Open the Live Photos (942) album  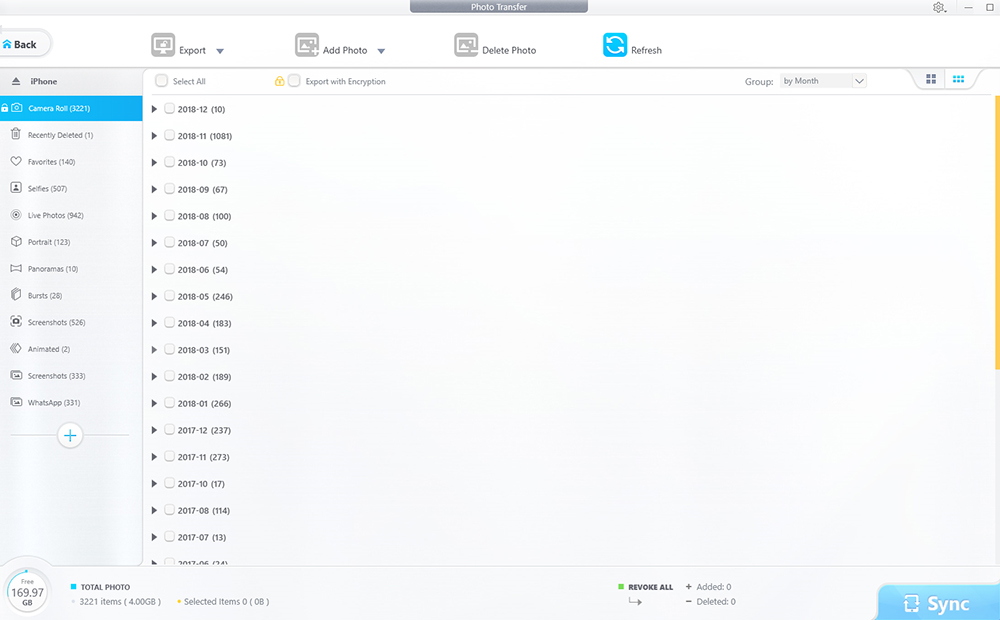(55, 215)
